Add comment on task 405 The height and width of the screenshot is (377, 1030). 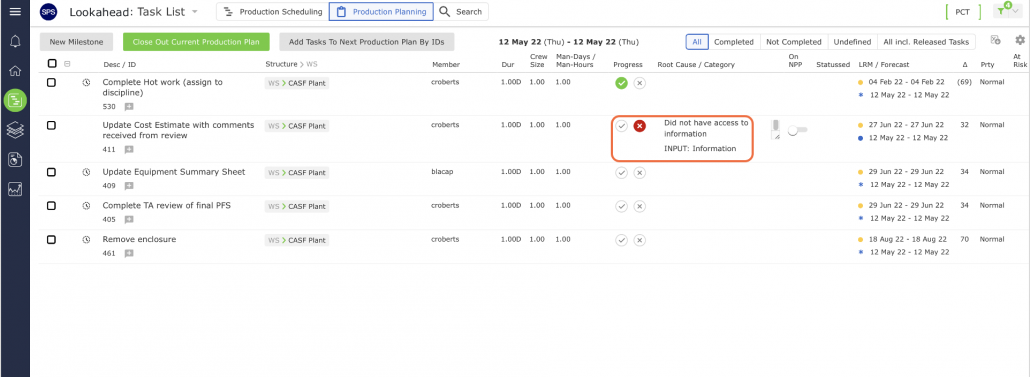[x=129, y=219]
